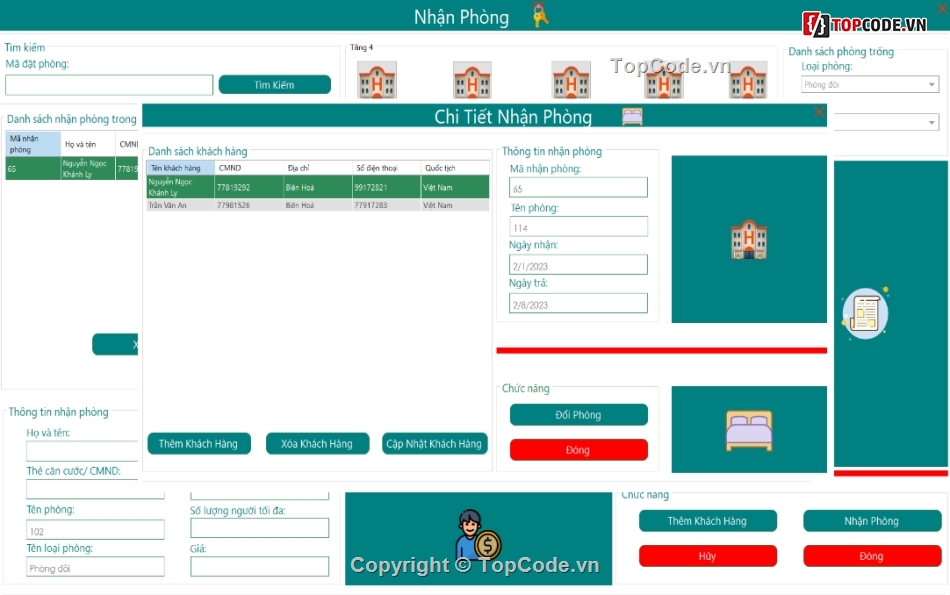Click the Tìm Kiếm search button
The width and height of the screenshot is (950, 595).
click(274, 85)
